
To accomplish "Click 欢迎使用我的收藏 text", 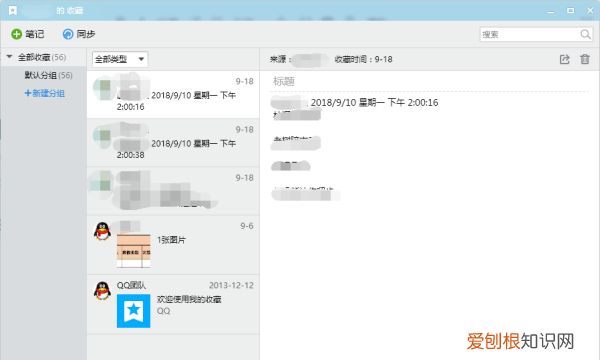I will (189, 299).
